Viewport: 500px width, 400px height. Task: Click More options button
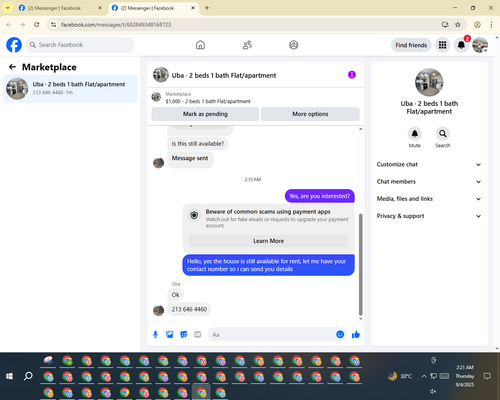310,114
